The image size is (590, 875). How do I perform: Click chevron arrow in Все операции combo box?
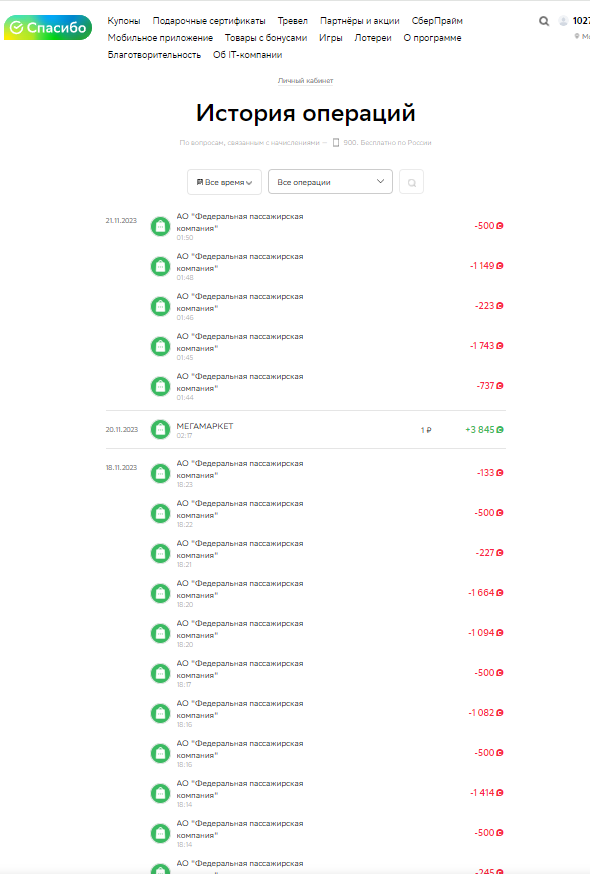(380, 181)
